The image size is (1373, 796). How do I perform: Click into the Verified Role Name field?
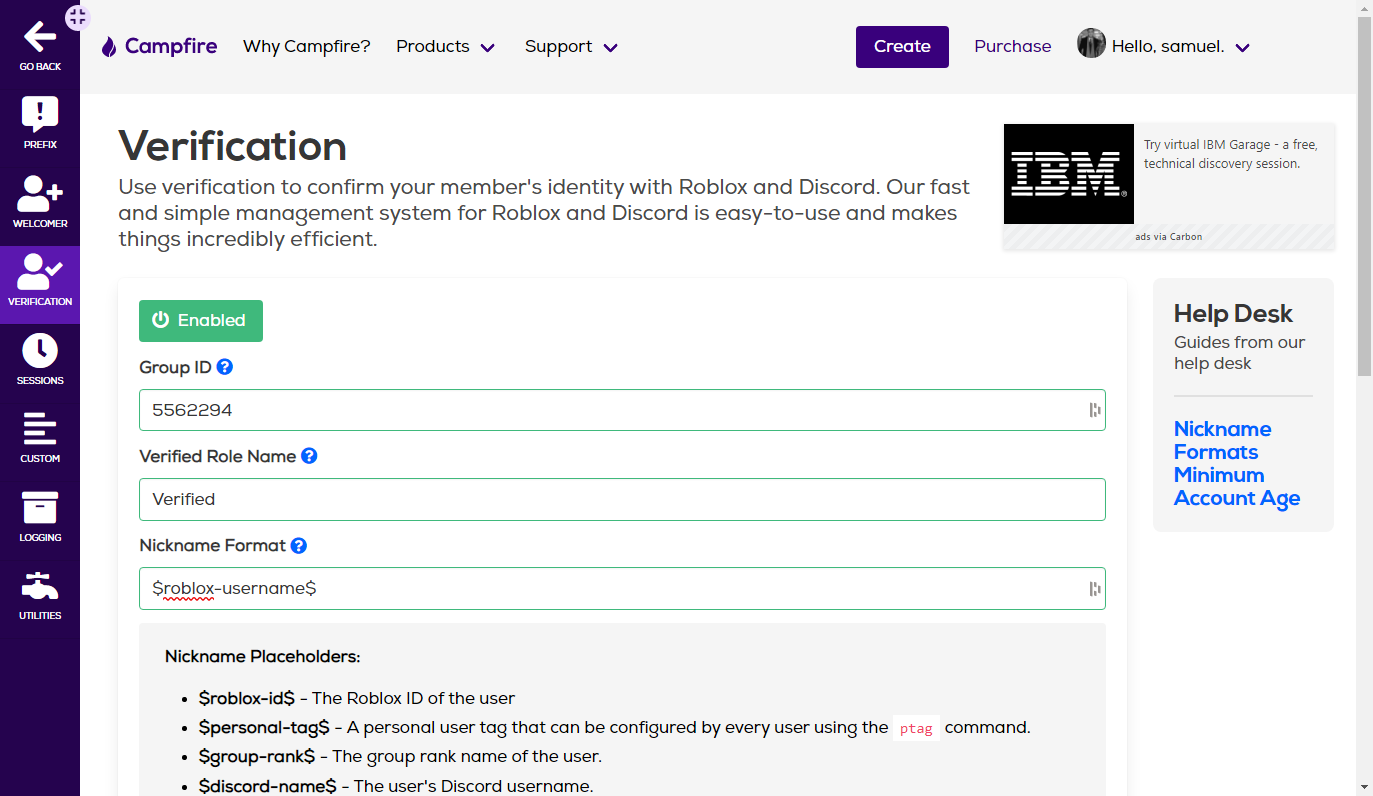click(x=622, y=499)
